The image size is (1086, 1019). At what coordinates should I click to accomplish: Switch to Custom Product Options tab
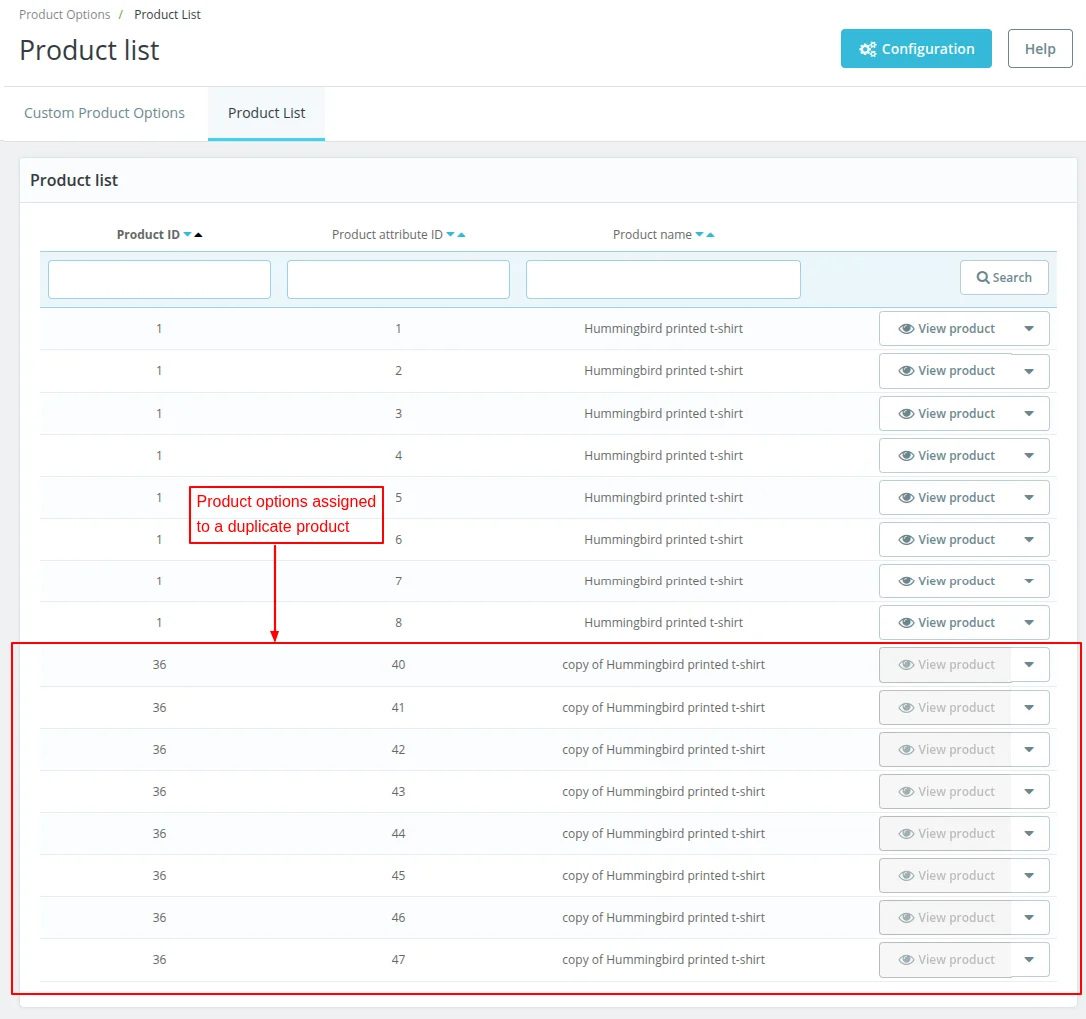(104, 113)
